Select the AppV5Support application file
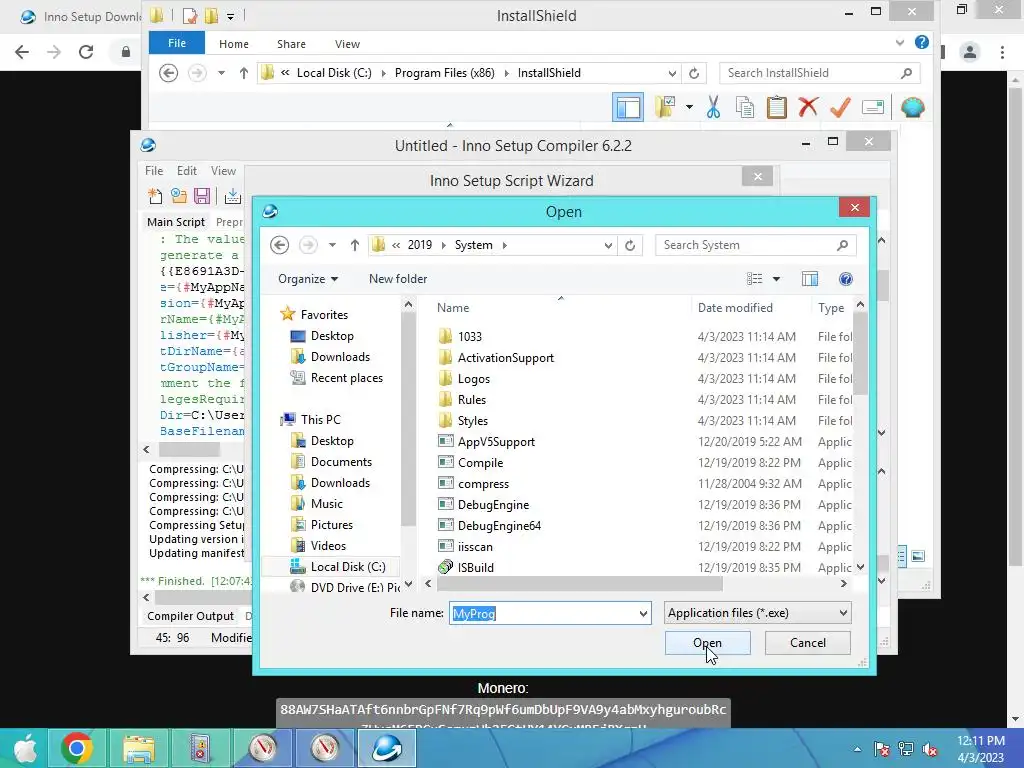The height and width of the screenshot is (768, 1024). (496, 441)
